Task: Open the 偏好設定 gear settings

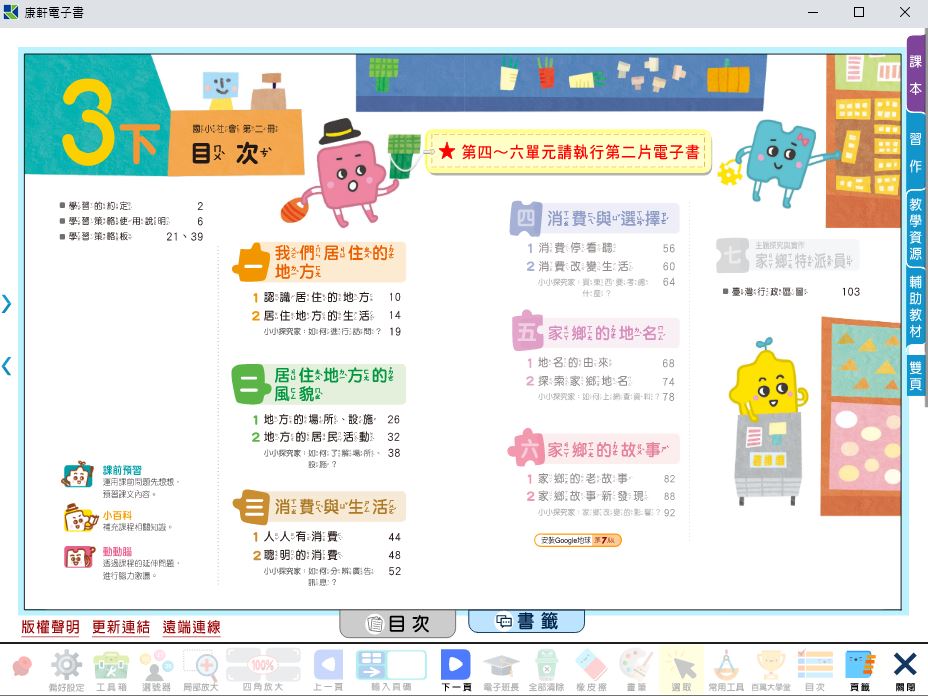Action: [x=66, y=670]
